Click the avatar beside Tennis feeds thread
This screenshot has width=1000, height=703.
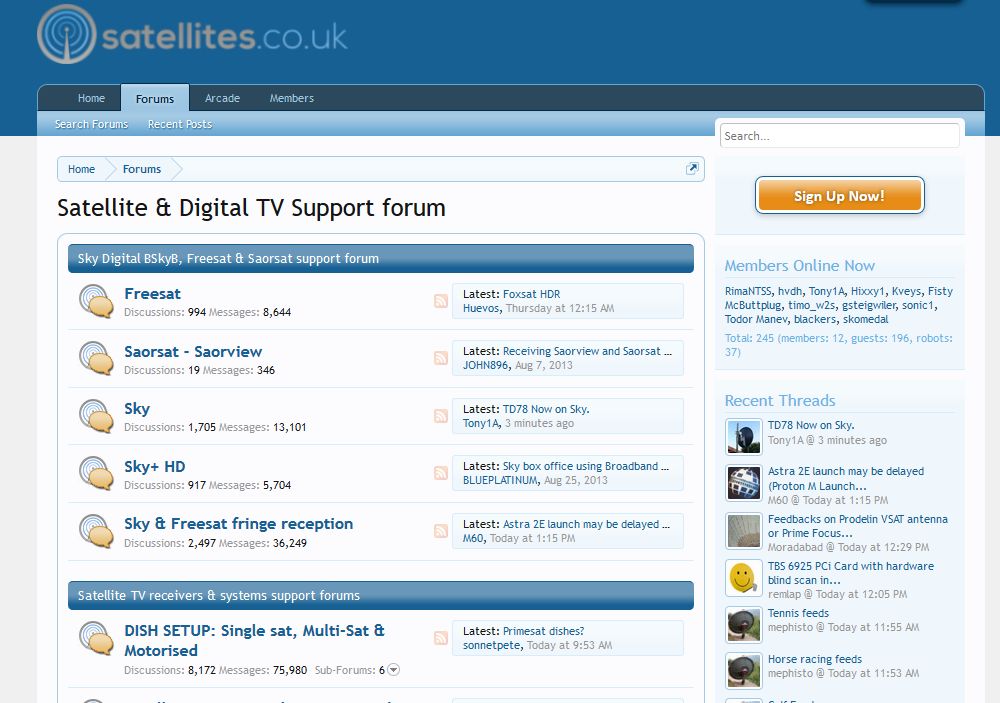click(x=744, y=625)
